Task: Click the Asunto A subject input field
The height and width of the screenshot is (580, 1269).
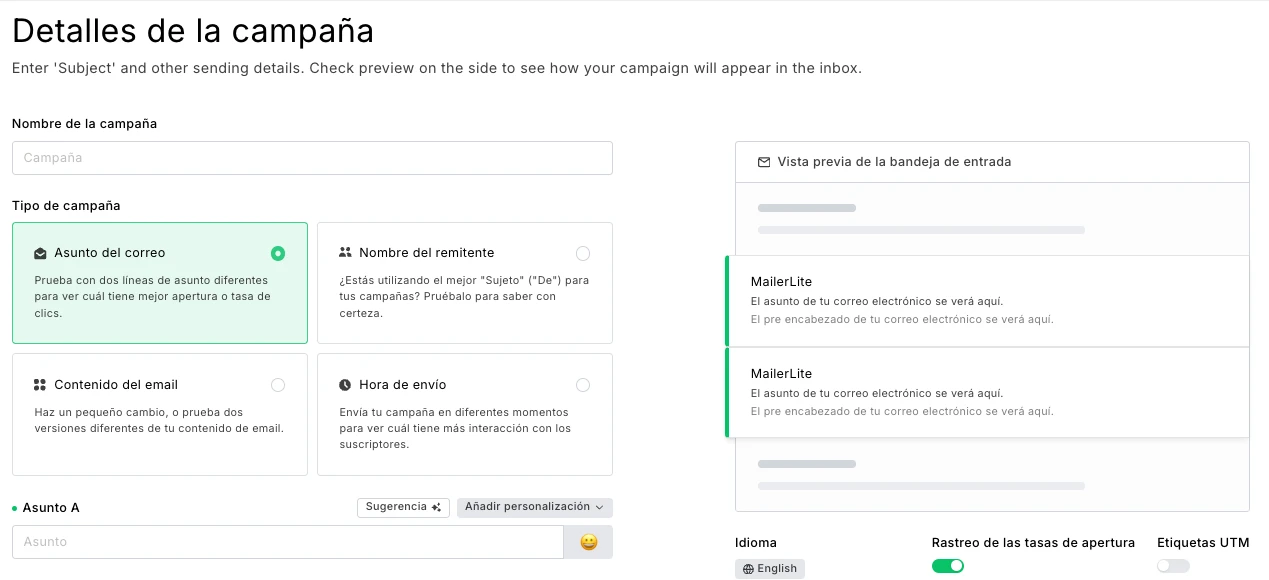Action: pyautogui.click(x=288, y=542)
